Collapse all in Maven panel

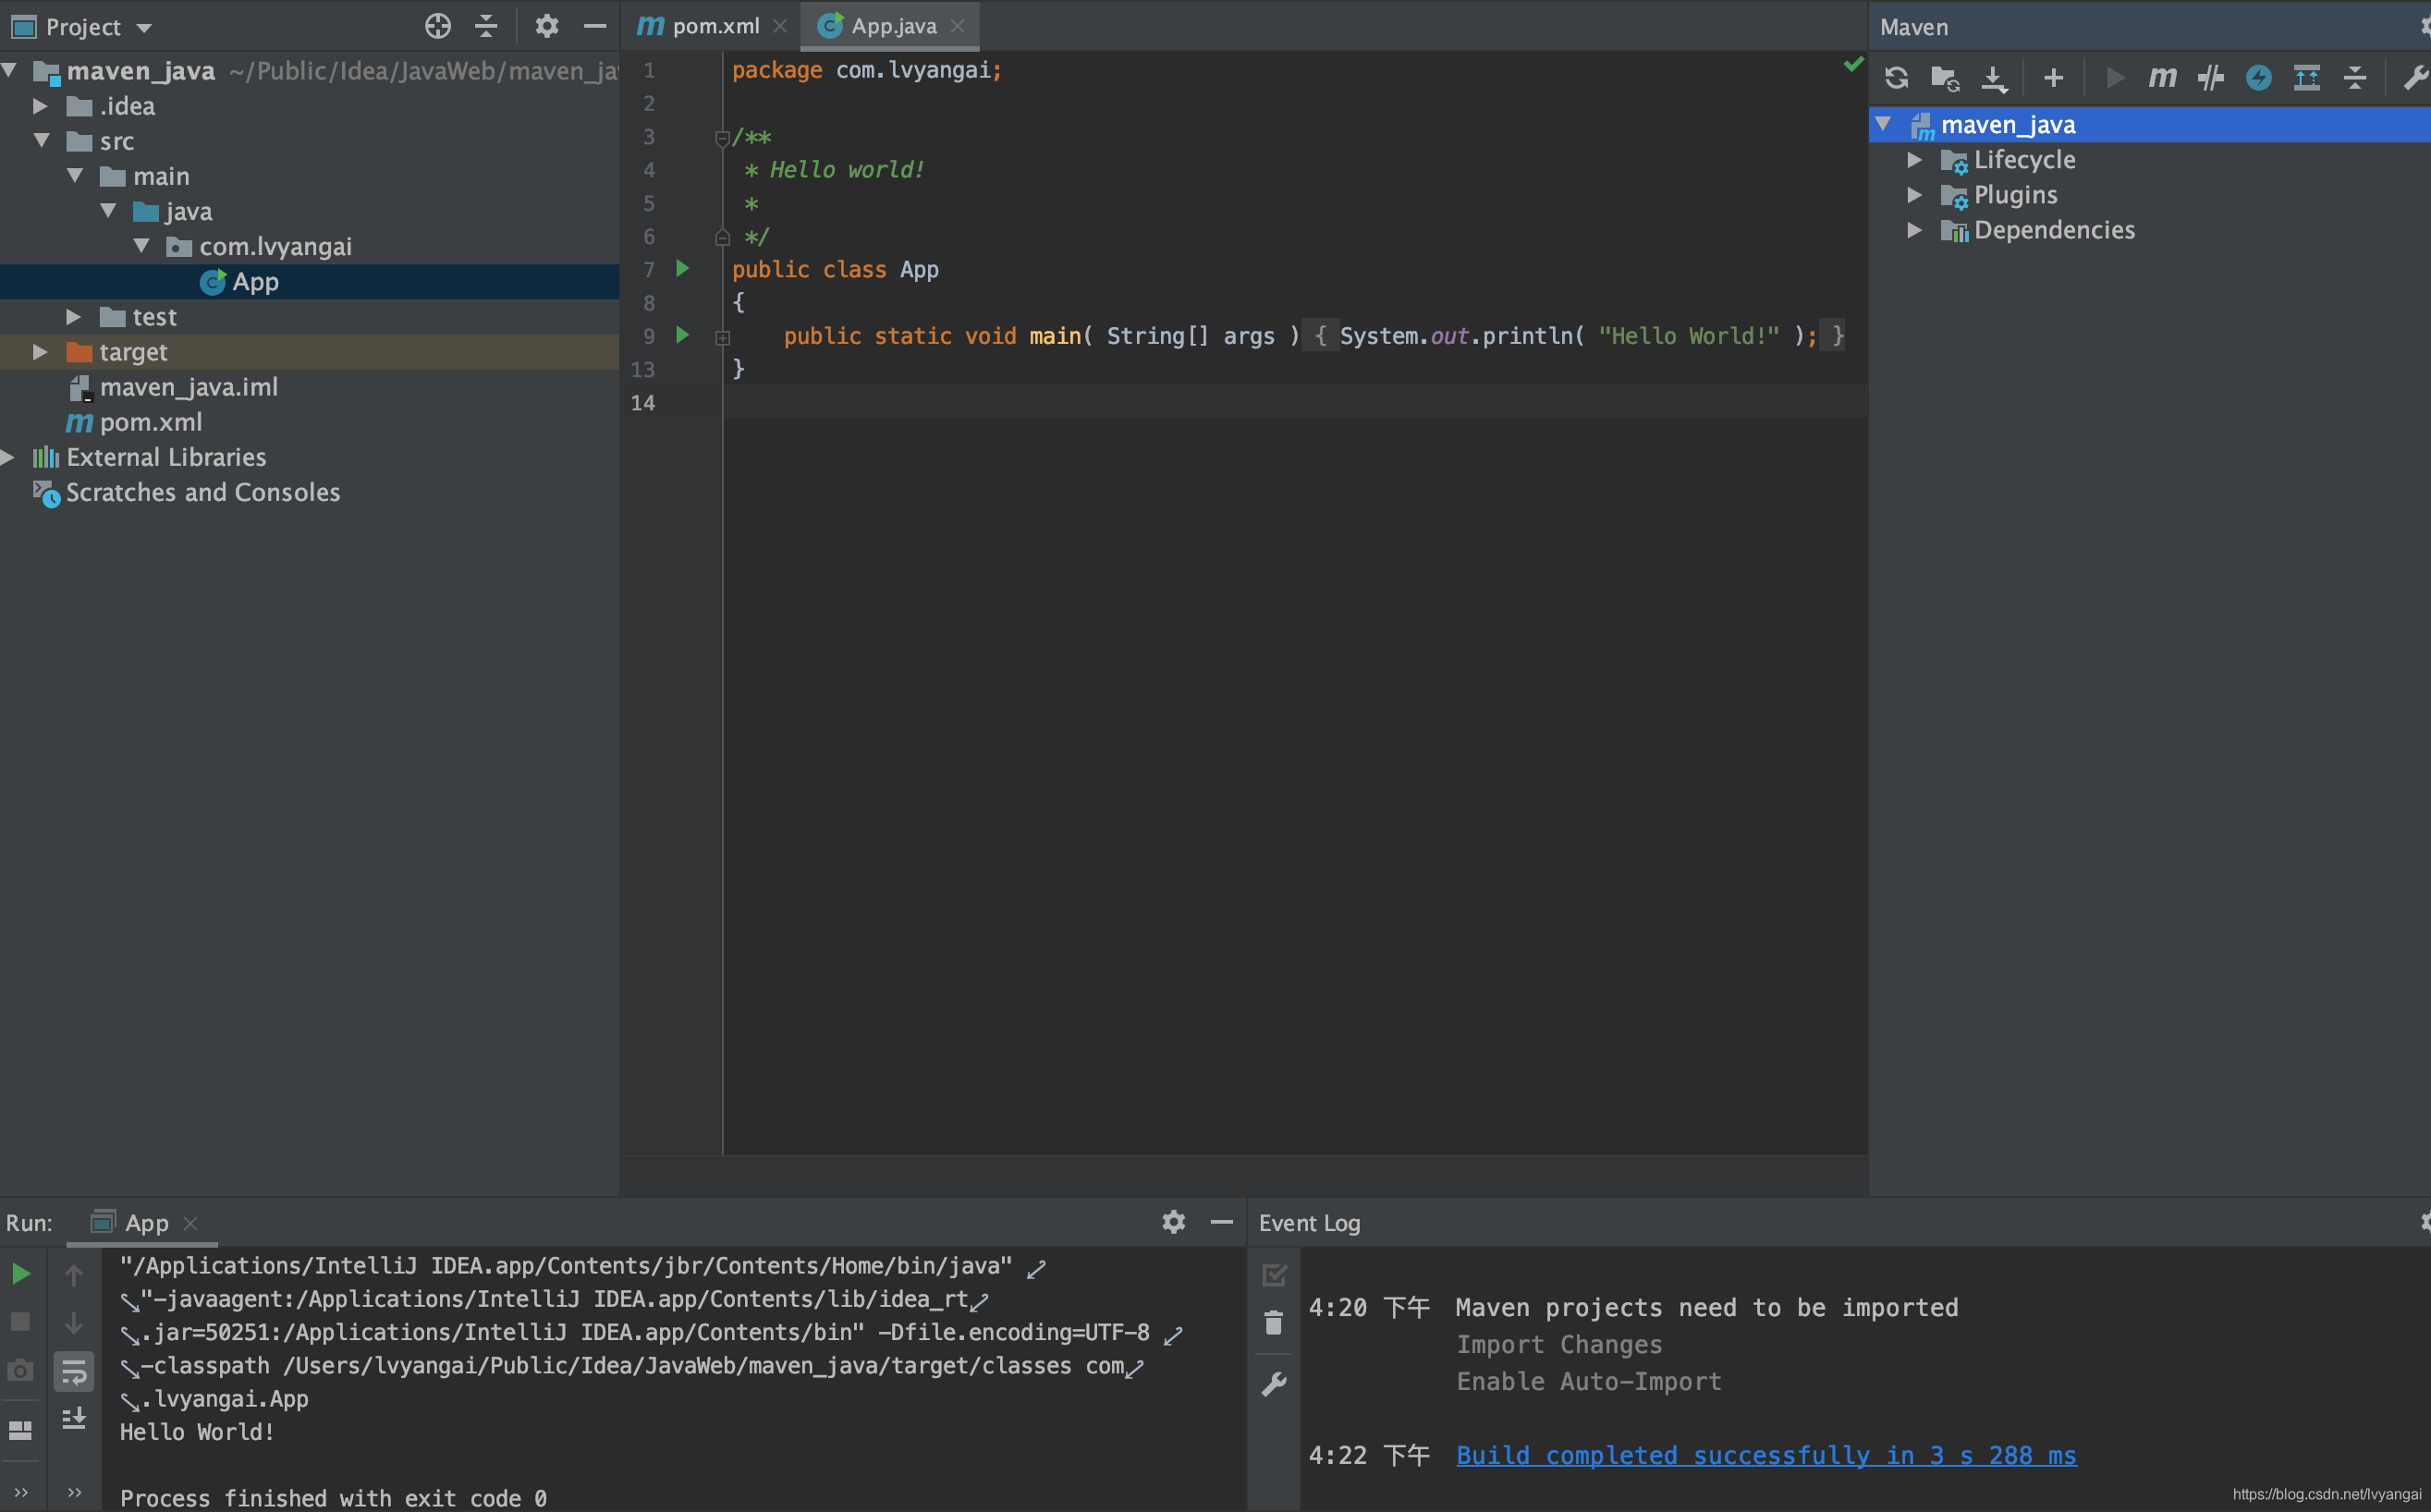pyautogui.click(x=2355, y=78)
